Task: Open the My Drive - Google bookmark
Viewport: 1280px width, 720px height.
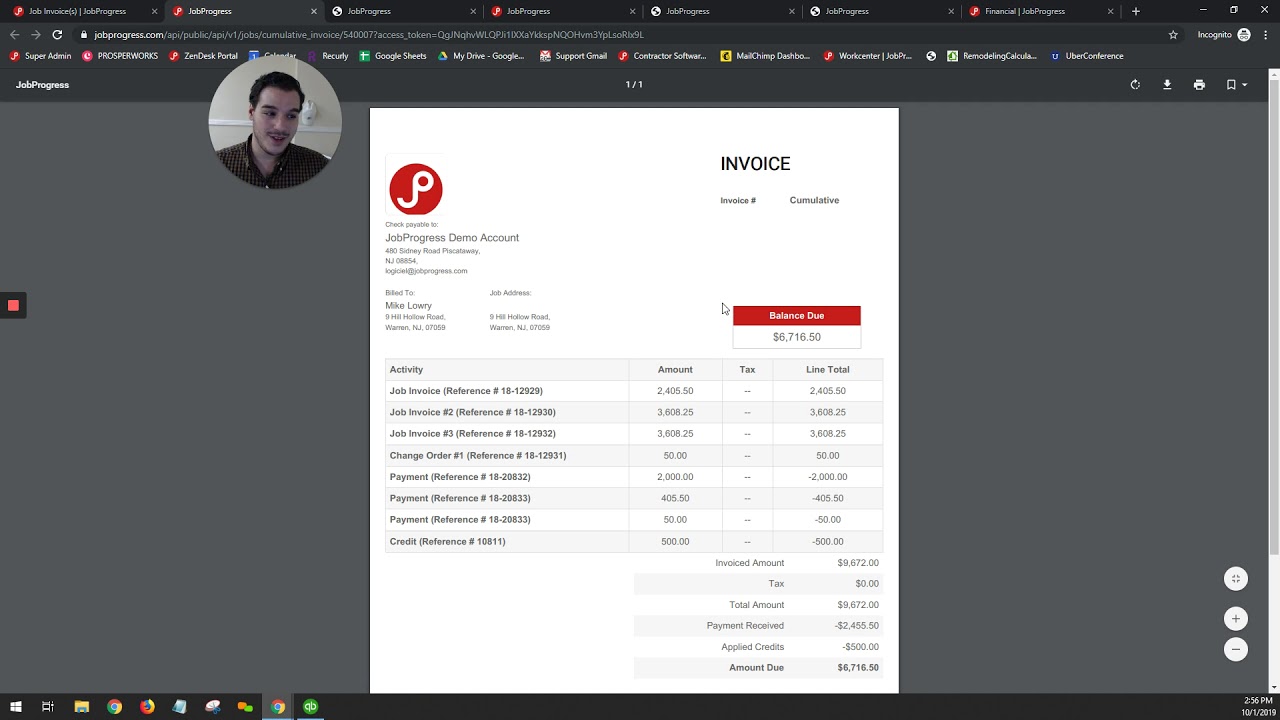Action: (481, 56)
